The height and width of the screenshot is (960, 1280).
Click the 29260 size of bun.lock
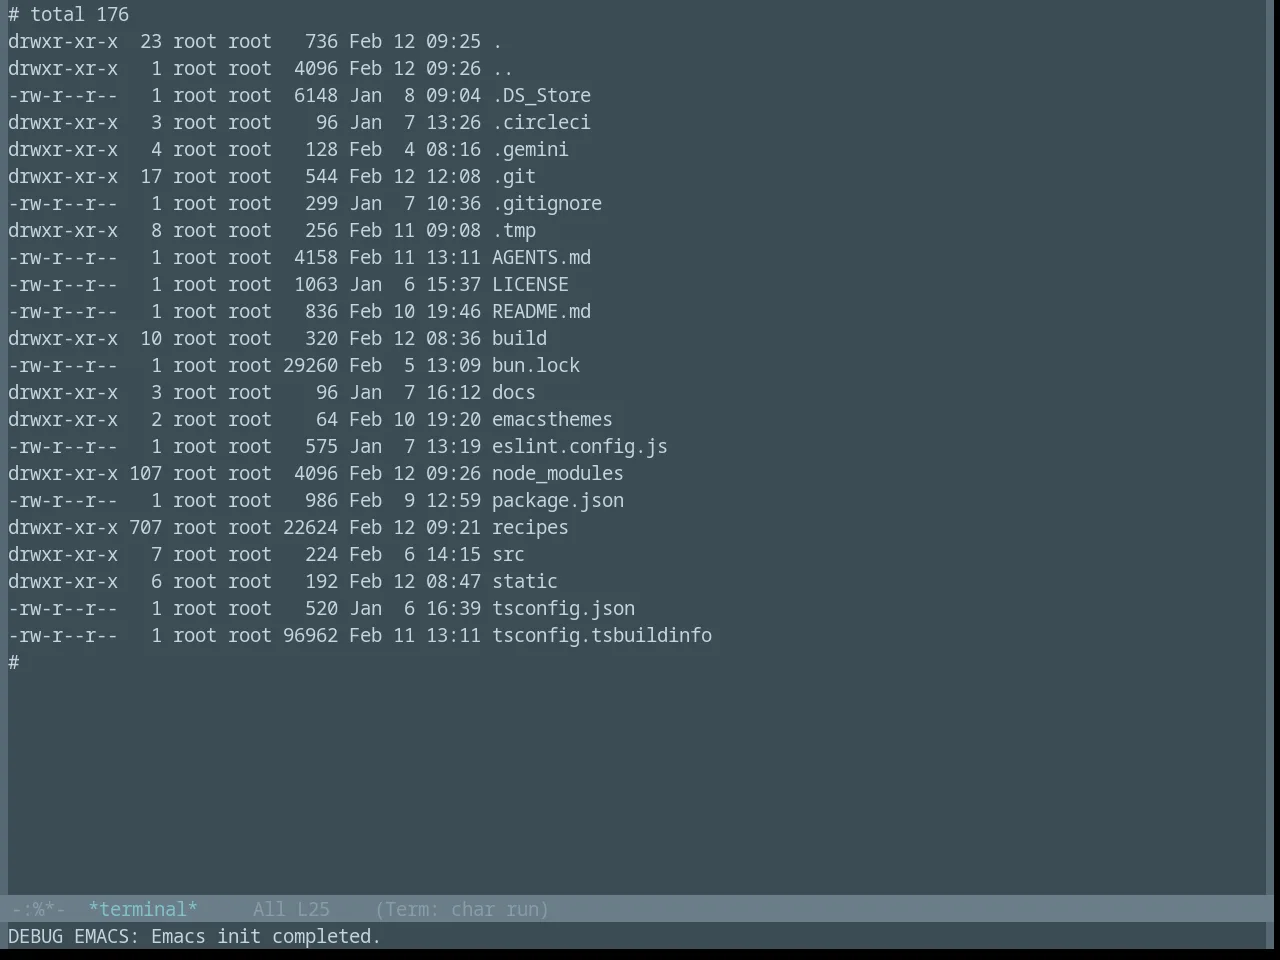point(311,366)
